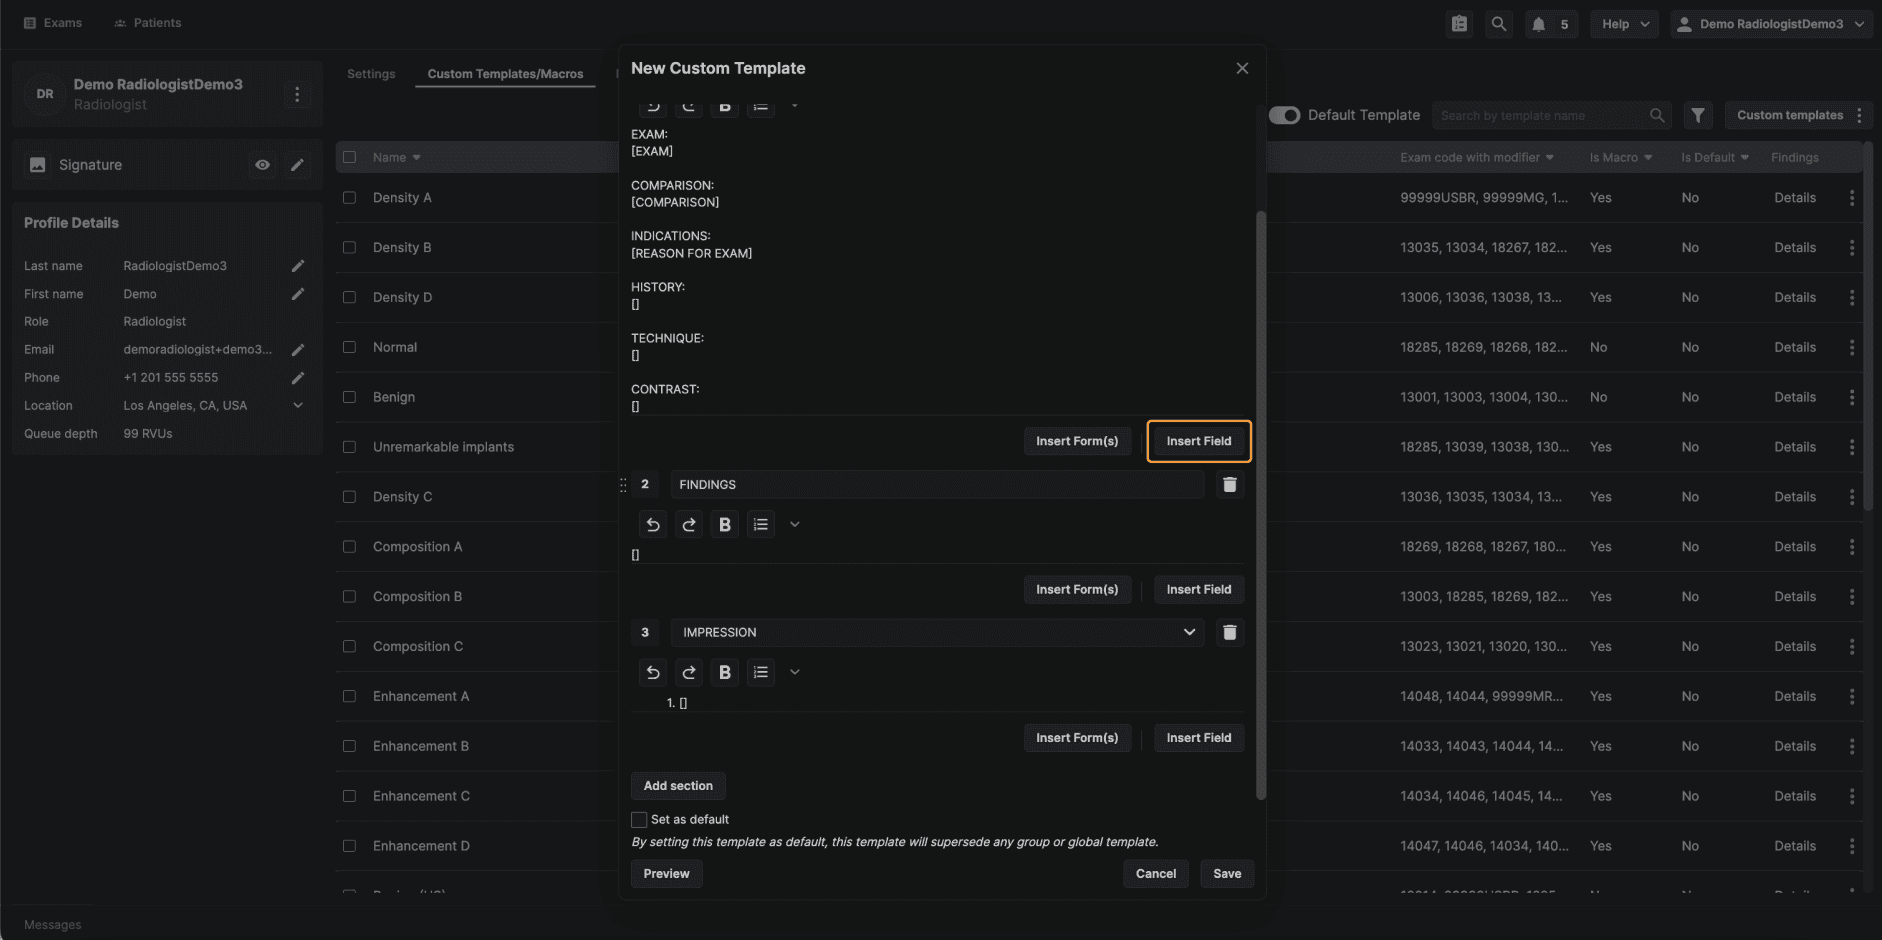Open the Demo RadiologistDemo3 user menu
The image size is (1882, 940).
1770,24
